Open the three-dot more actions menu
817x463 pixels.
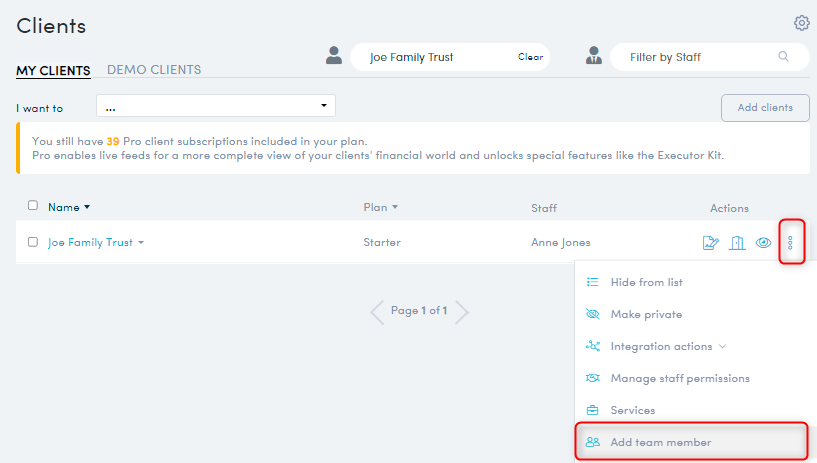click(790, 243)
